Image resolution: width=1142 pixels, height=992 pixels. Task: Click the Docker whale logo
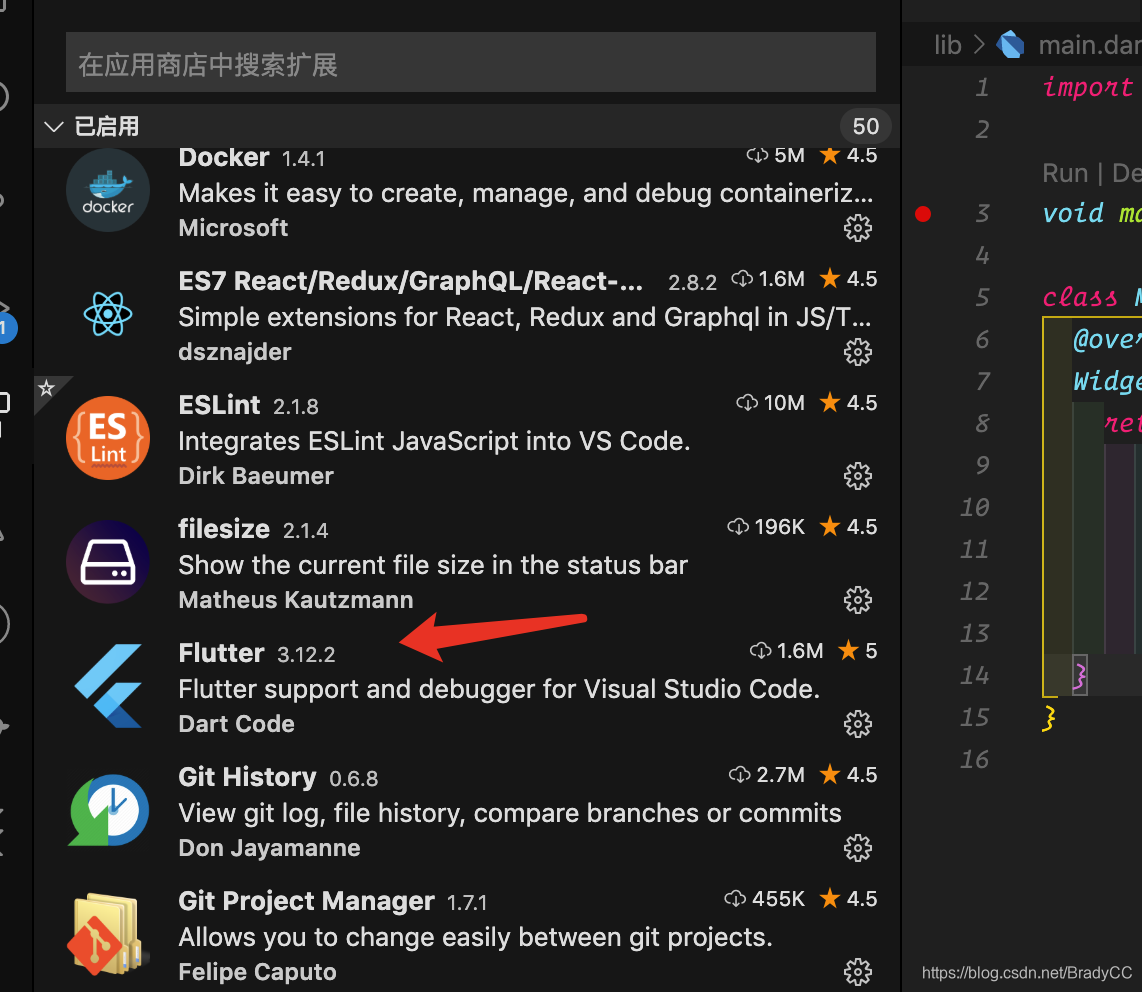(x=108, y=190)
